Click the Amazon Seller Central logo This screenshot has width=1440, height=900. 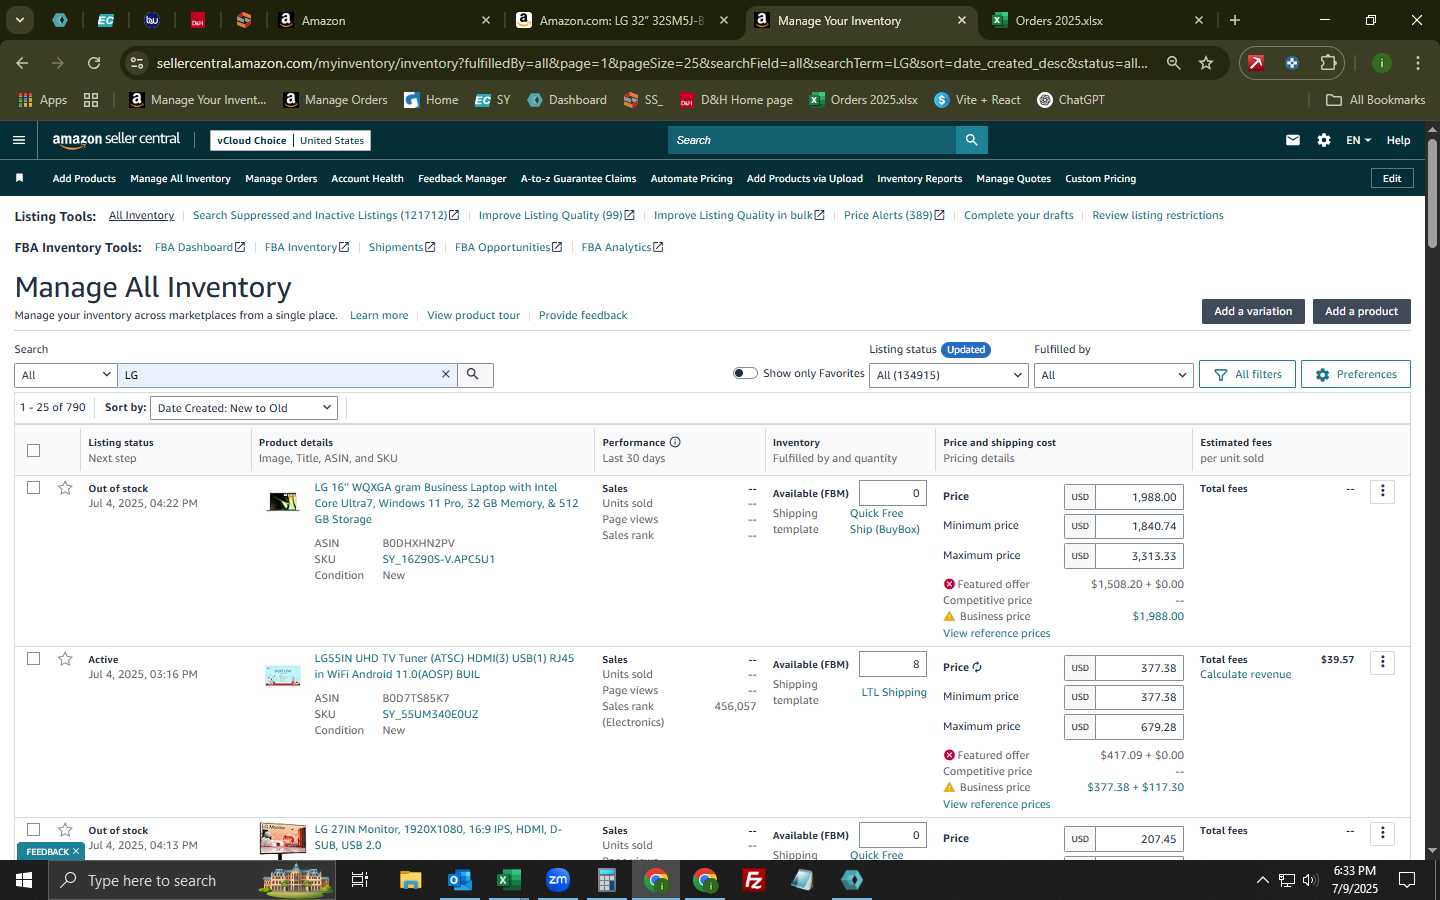coord(116,140)
